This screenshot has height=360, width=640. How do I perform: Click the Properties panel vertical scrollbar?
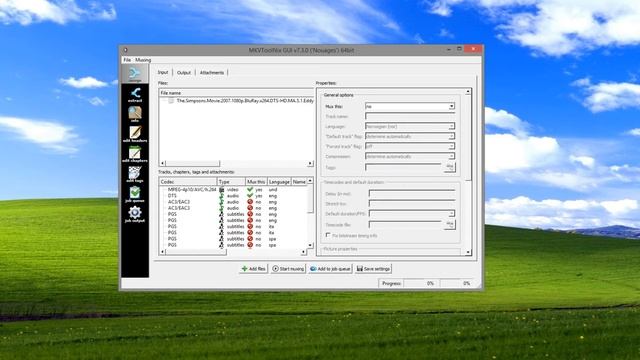468,172
